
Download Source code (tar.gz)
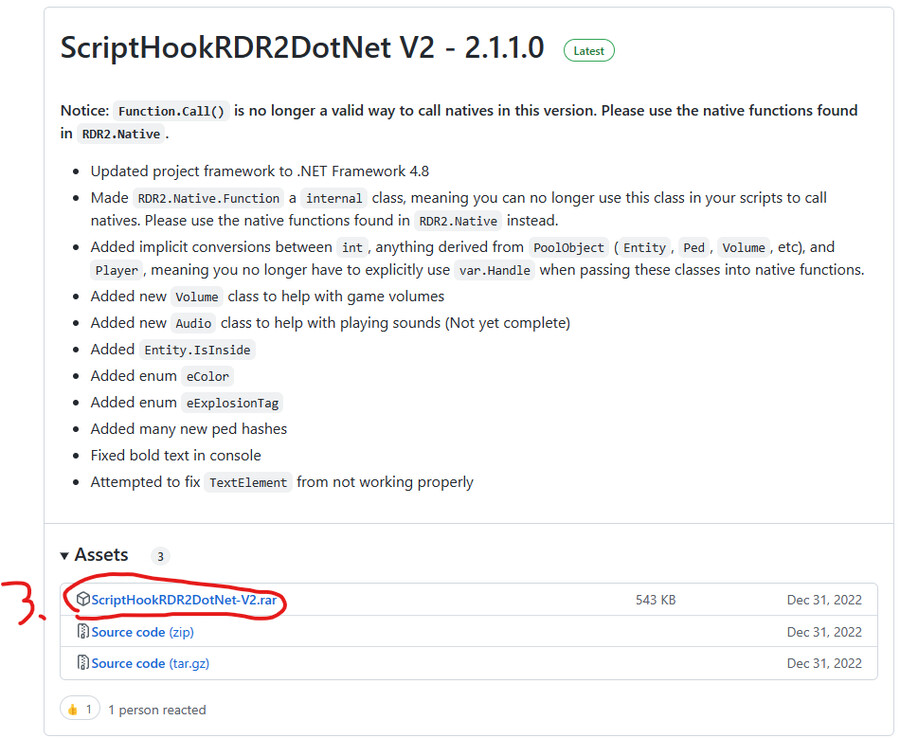[x=150, y=663]
